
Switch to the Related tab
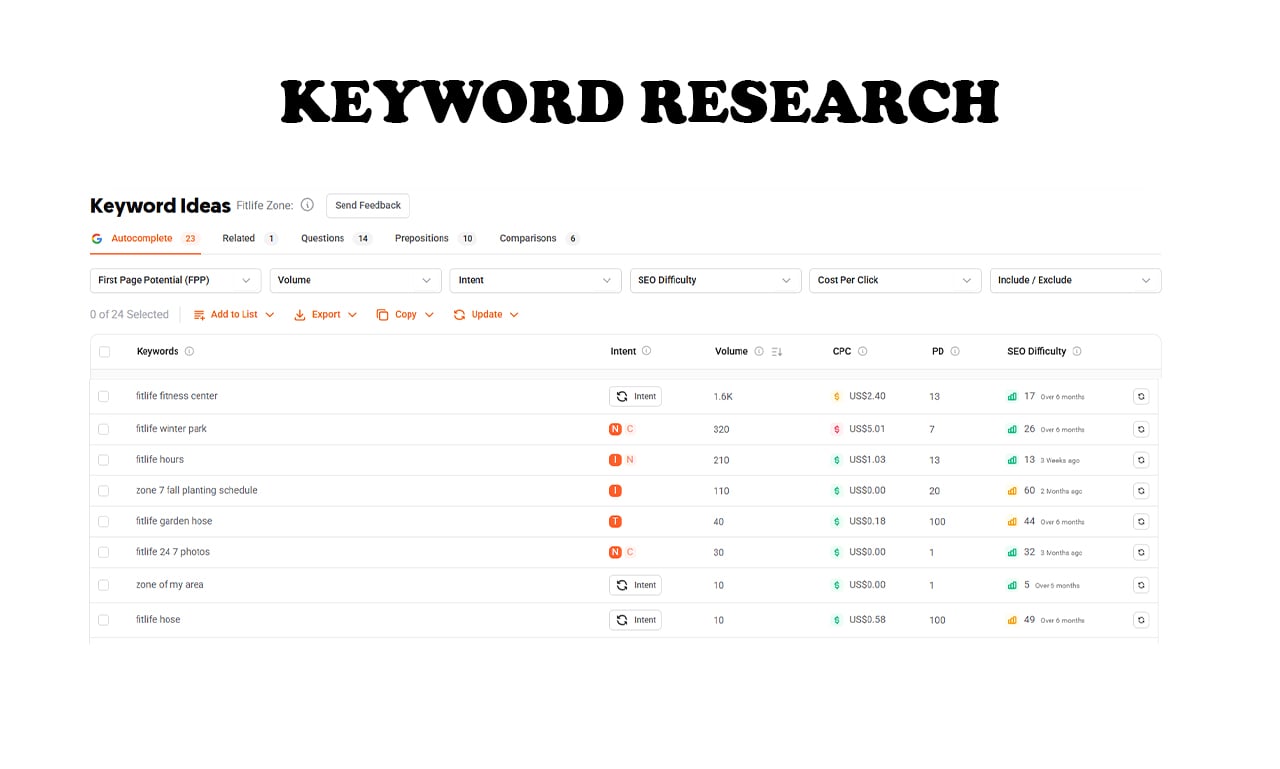coord(250,239)
